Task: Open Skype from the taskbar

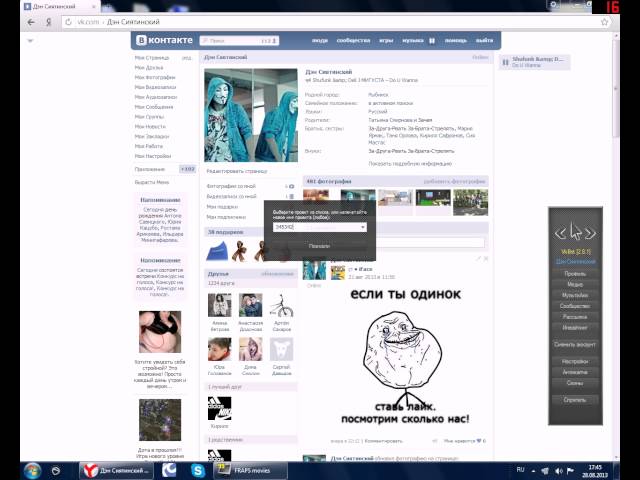Action: point(198,471)
